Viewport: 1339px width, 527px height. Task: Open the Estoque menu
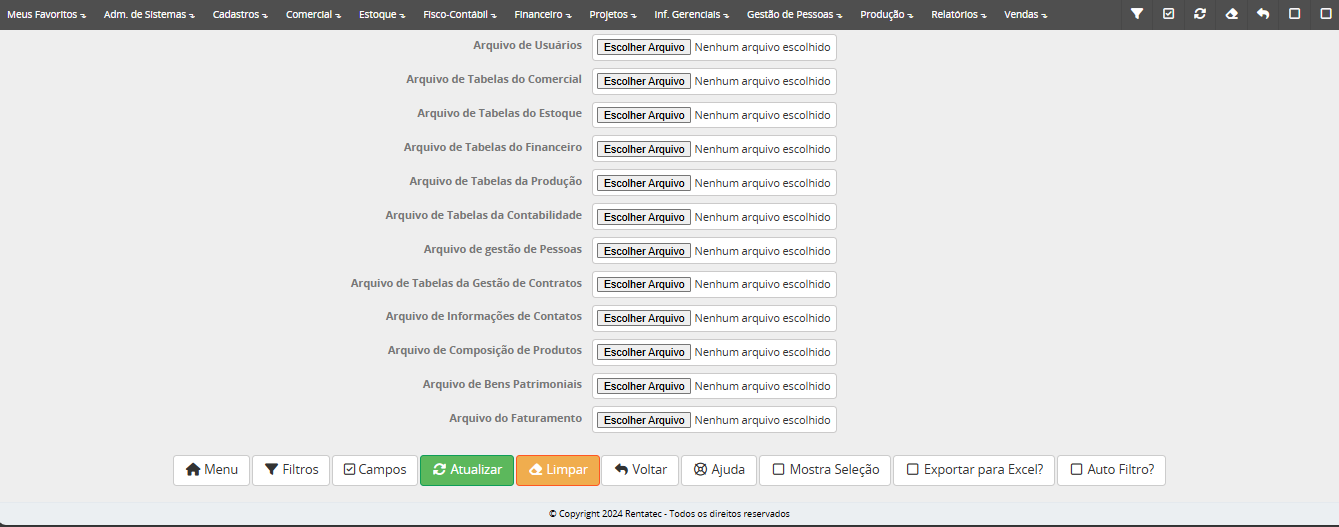coord(381,15)
